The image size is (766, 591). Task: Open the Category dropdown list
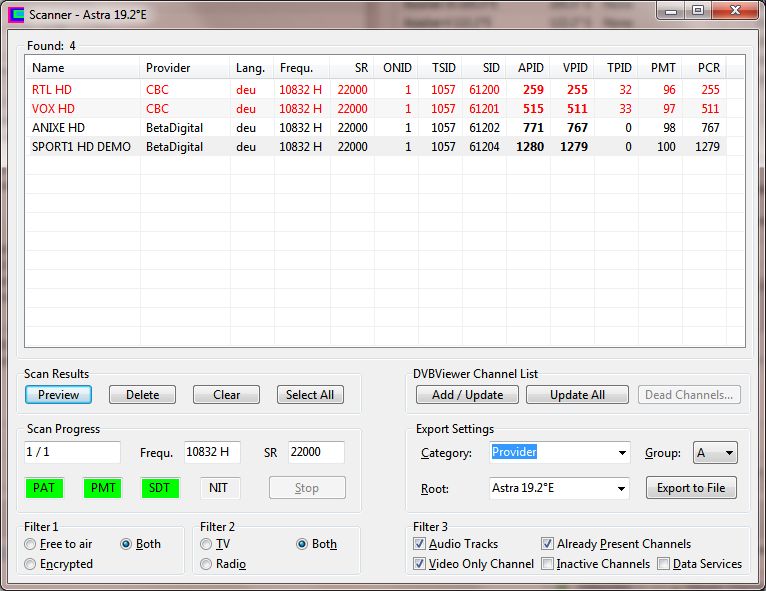(x=622, y=453)
